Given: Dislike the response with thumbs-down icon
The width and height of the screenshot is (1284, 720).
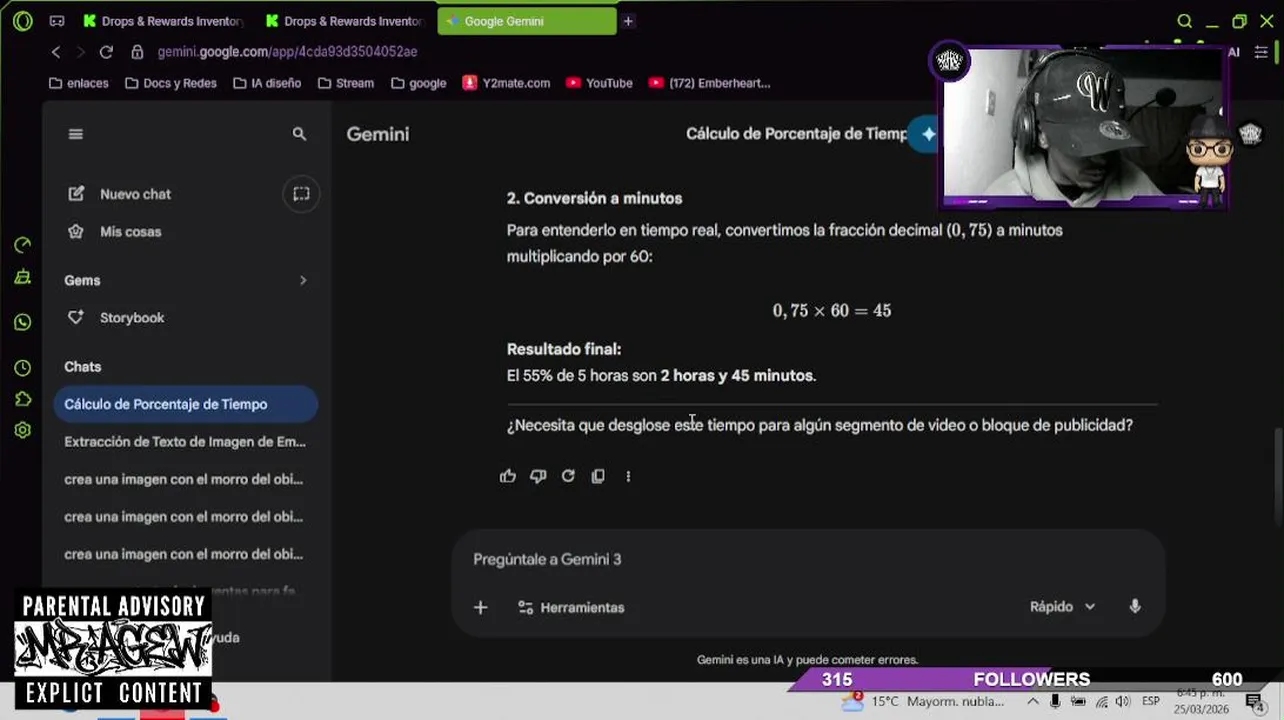Looking at the screenshot, I should click(538, 476).
